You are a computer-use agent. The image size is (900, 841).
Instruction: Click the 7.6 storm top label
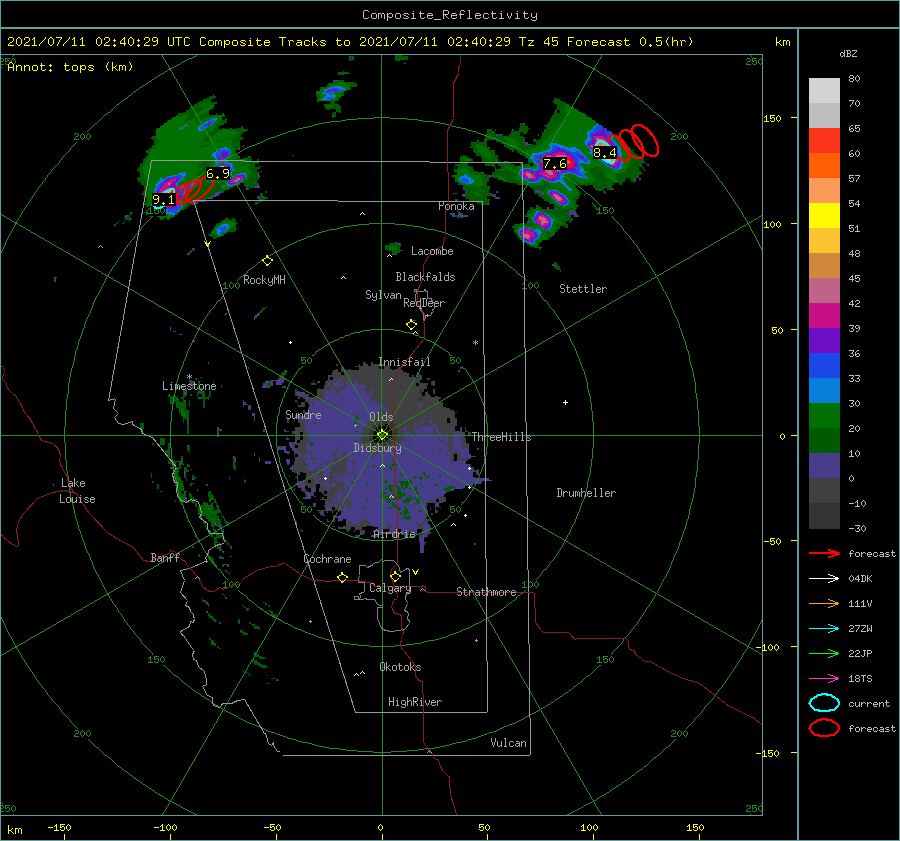[x=555, y=164]
